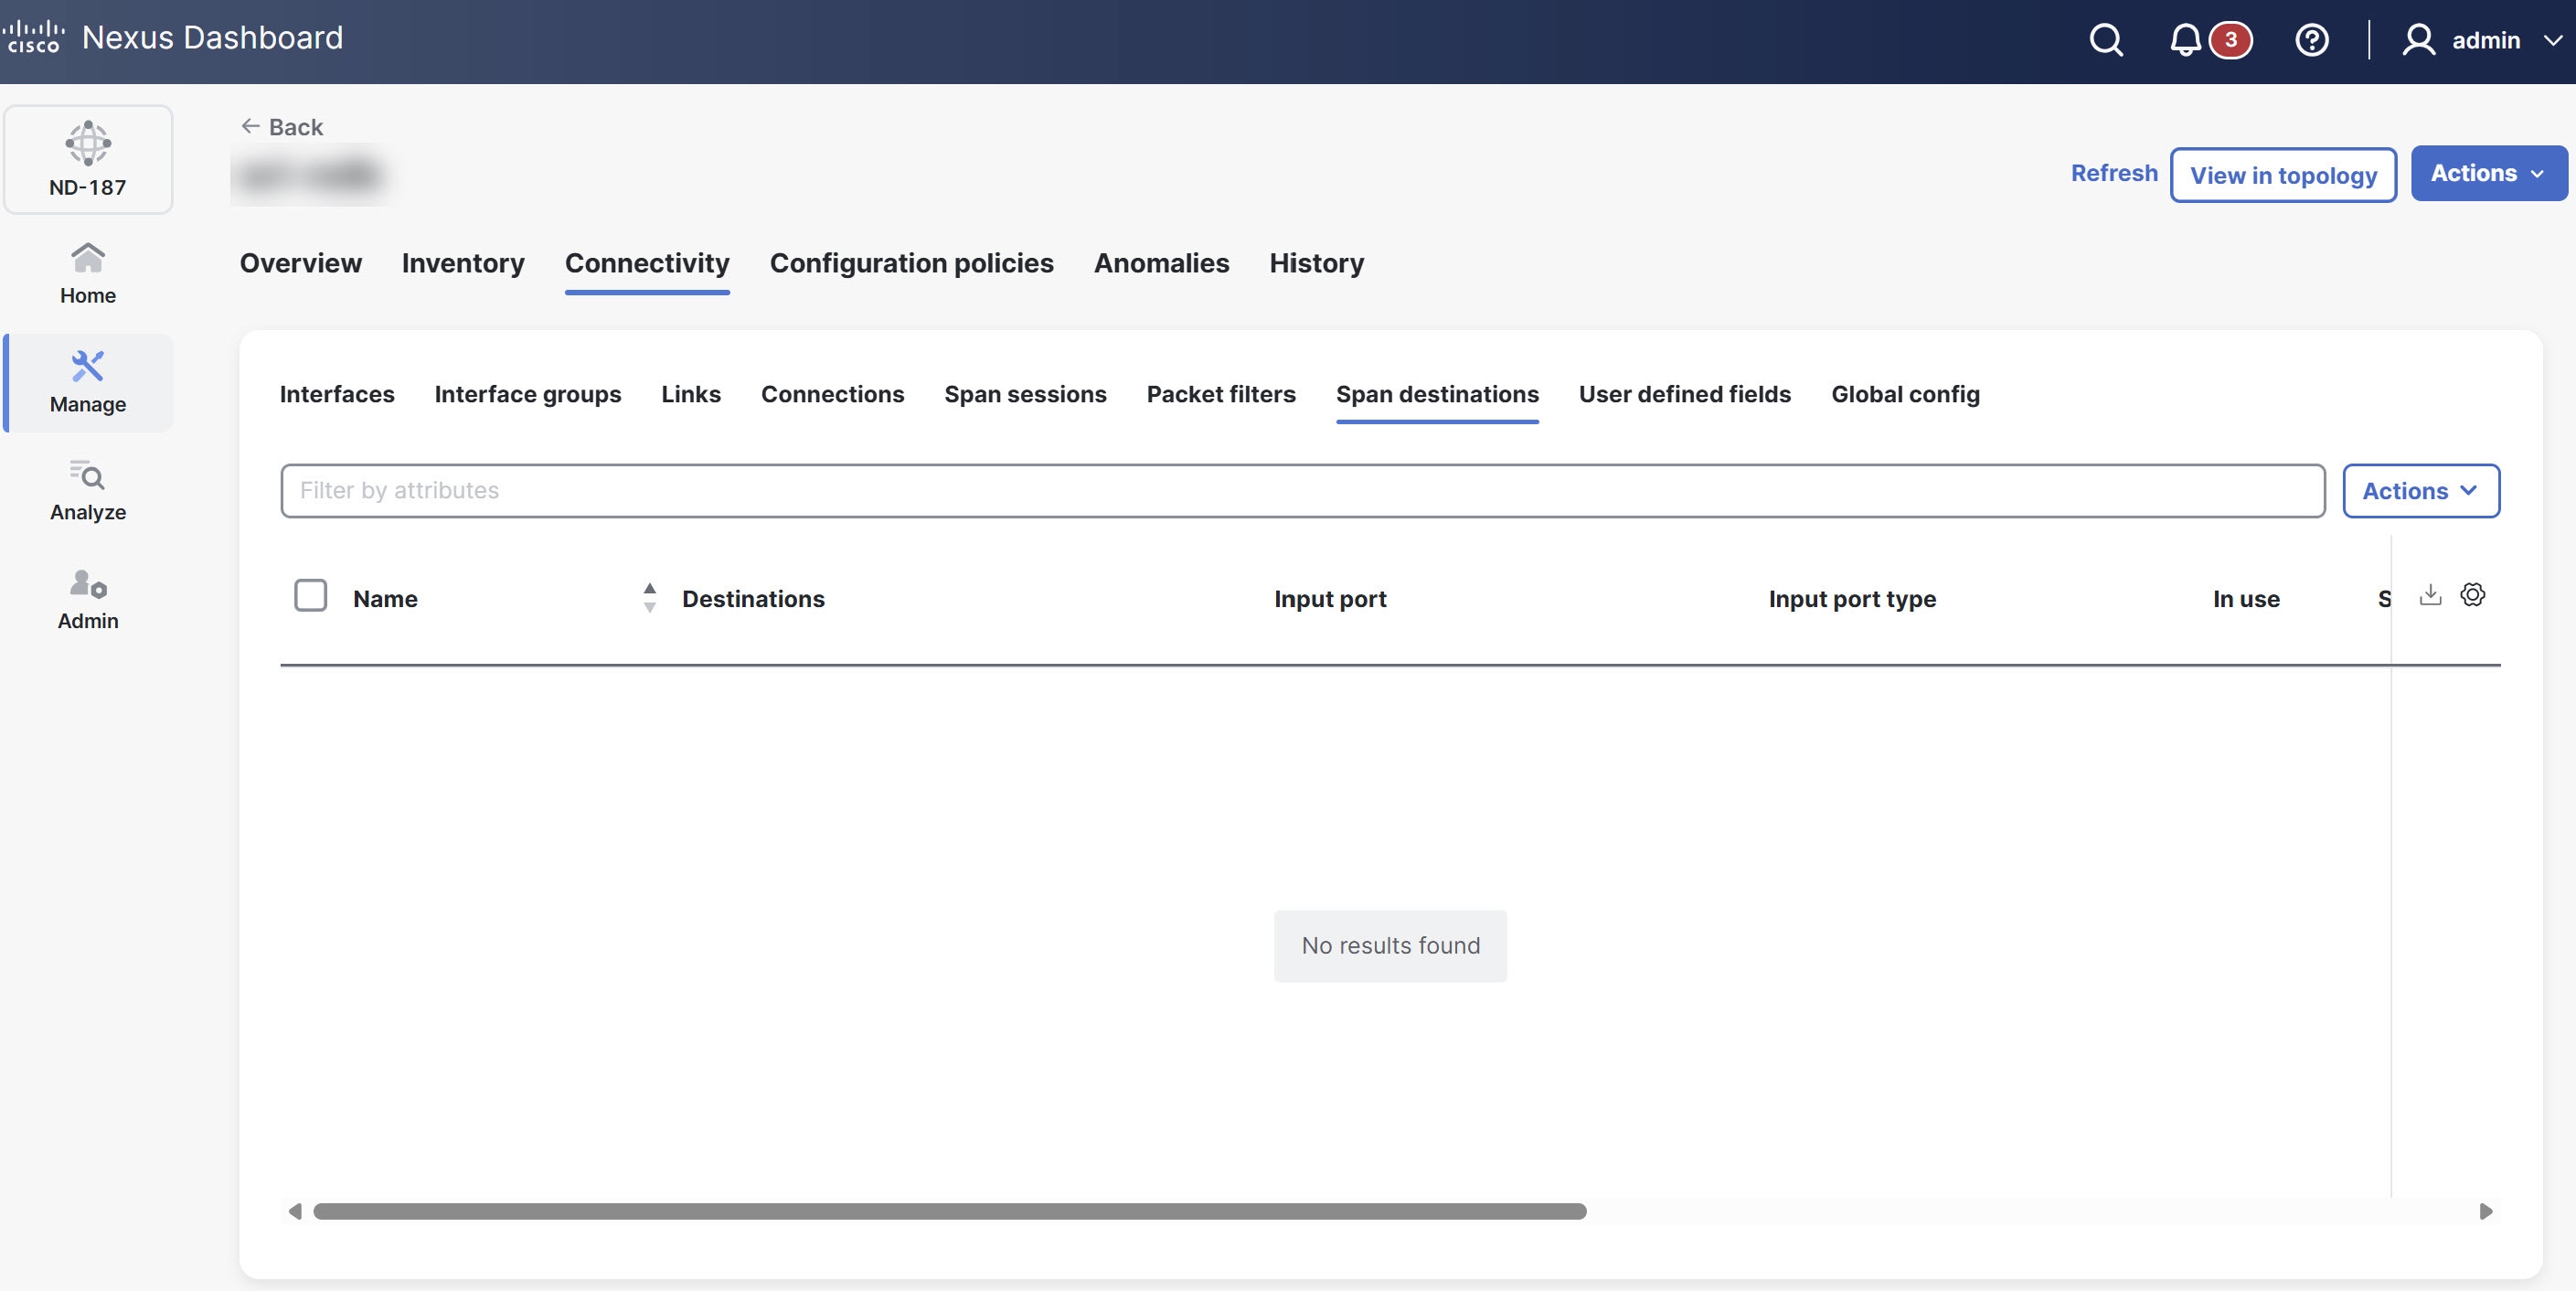Open the search icon in header
Viewport: 2576px width, 1291px height.
[x=2105, y=40]
